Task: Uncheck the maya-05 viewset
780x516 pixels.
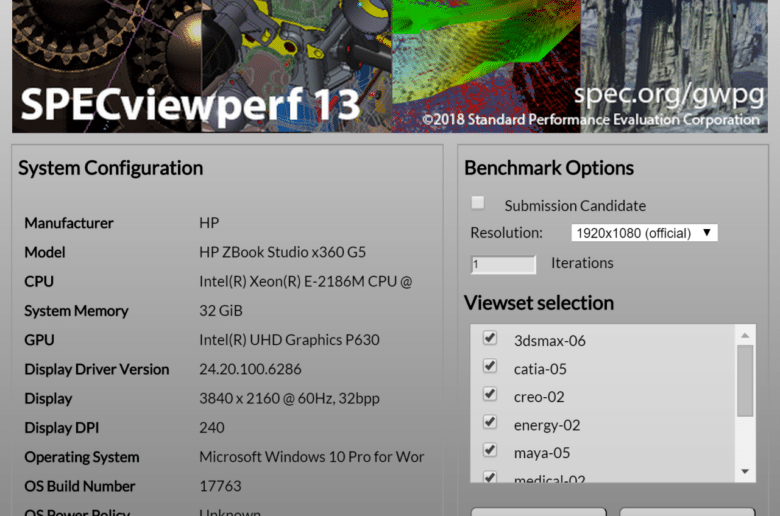Action: click(x=490, y=450)
